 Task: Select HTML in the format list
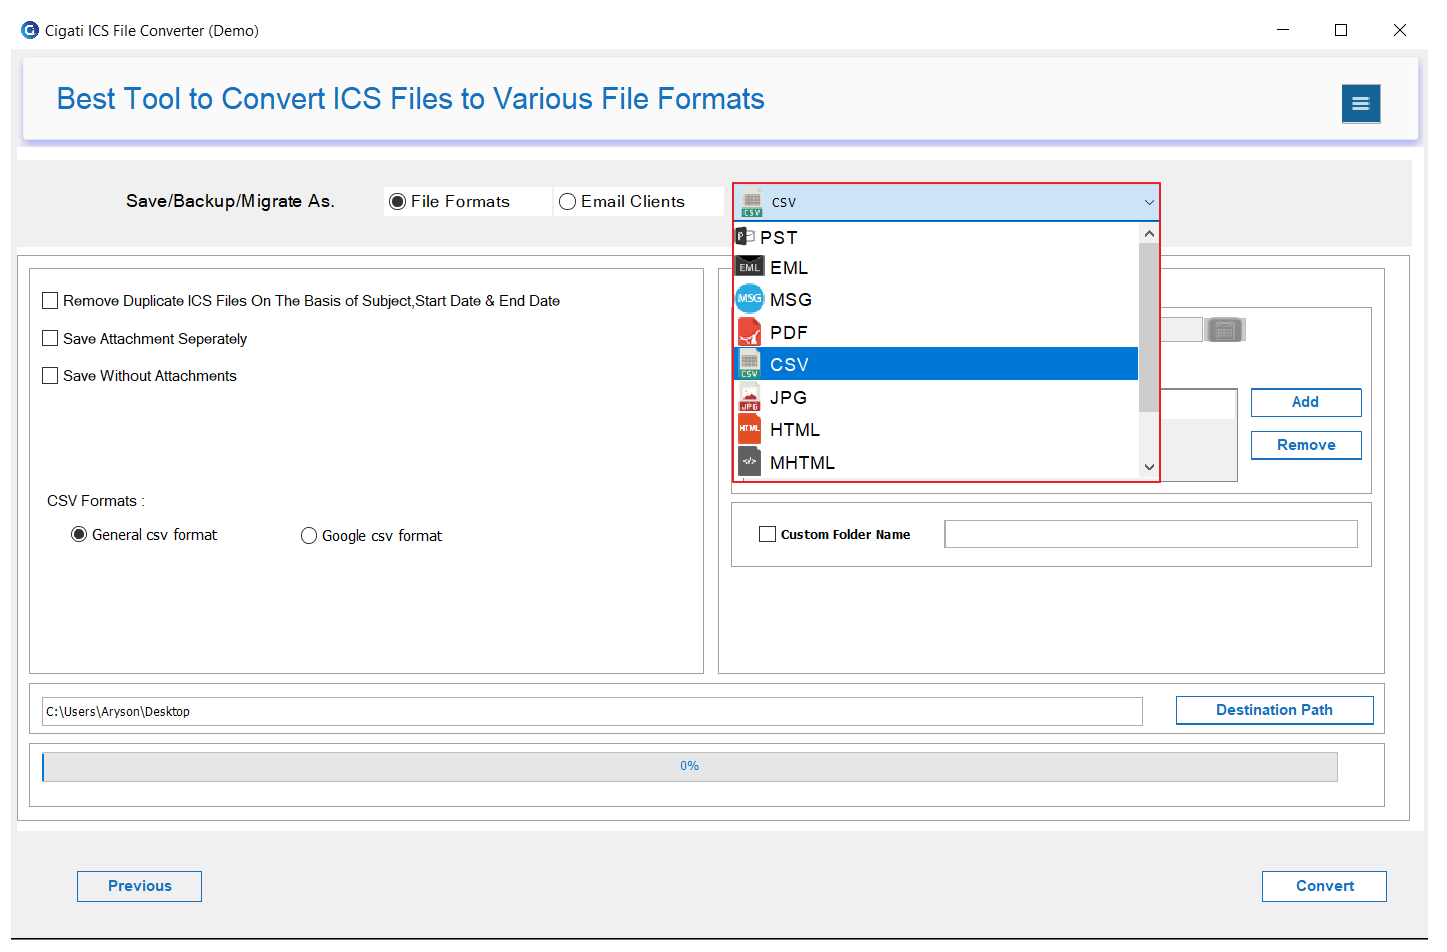tap(936, 429)
